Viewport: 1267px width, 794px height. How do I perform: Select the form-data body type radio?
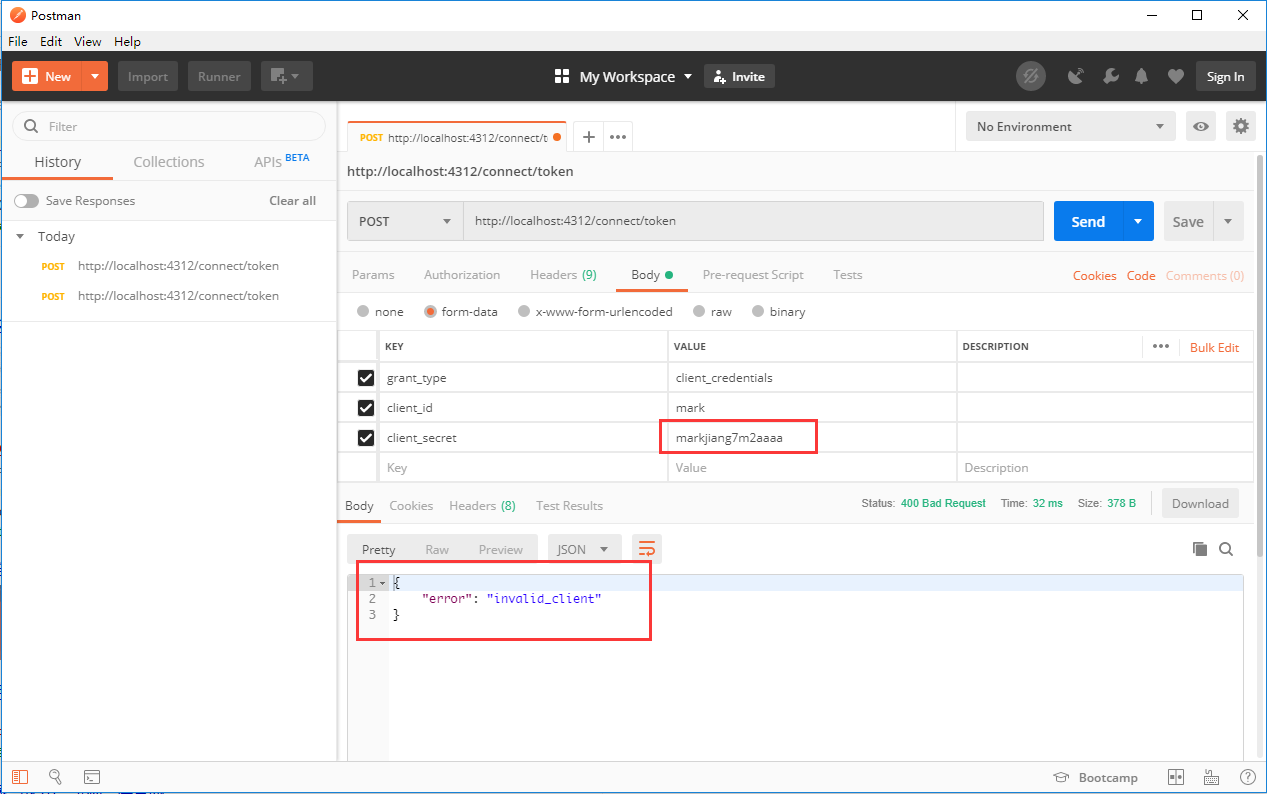[430, 311]
